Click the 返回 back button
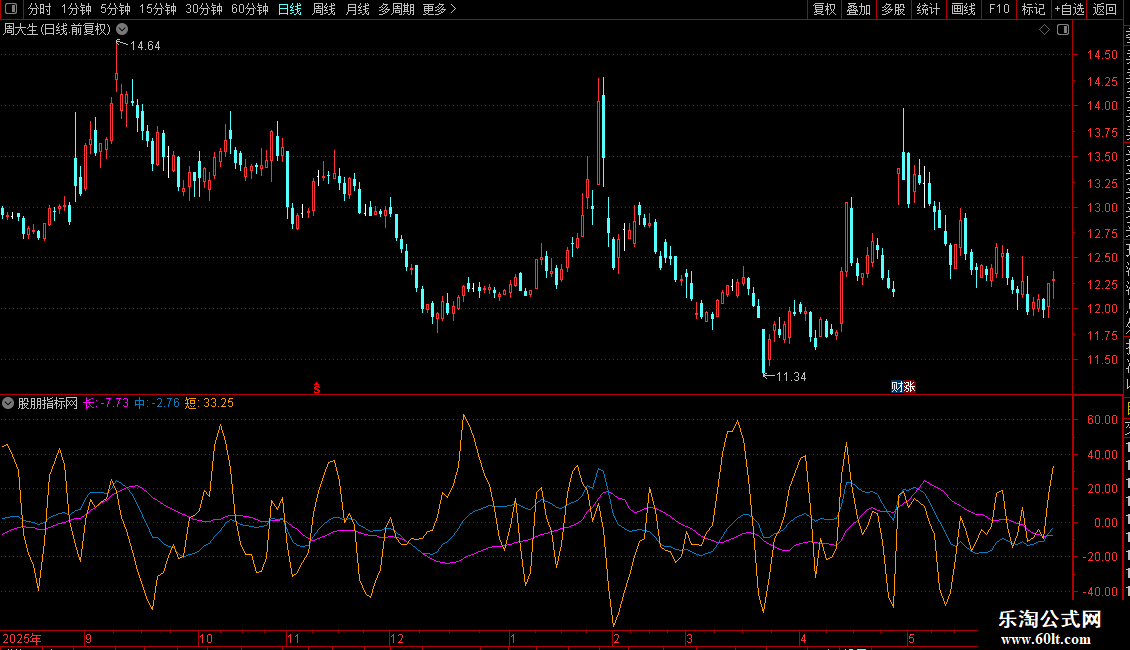The height and width of the screenshot is (650, 1130). click(1105, 9)
